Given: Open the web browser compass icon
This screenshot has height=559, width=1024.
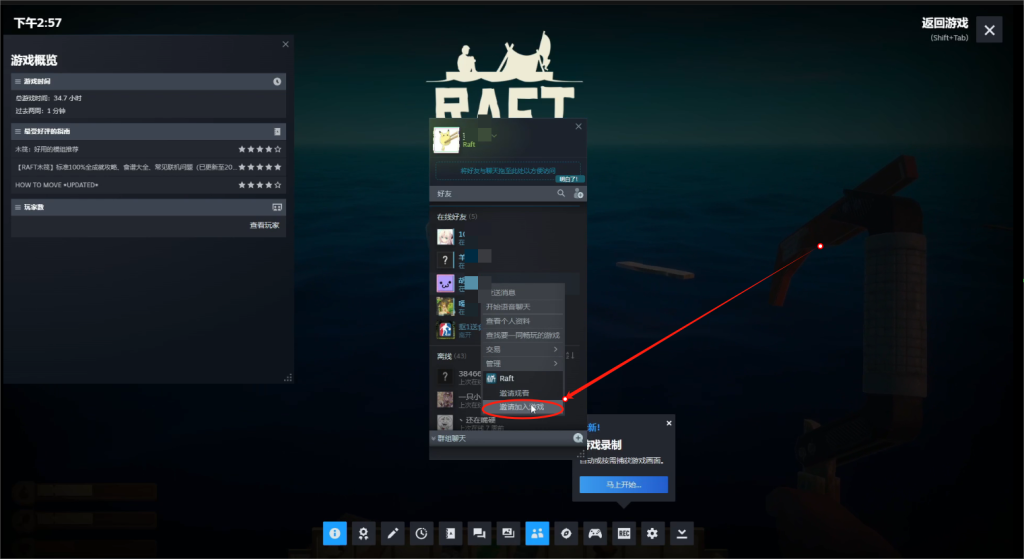Looking at the screenshot, I should (566, 534).
